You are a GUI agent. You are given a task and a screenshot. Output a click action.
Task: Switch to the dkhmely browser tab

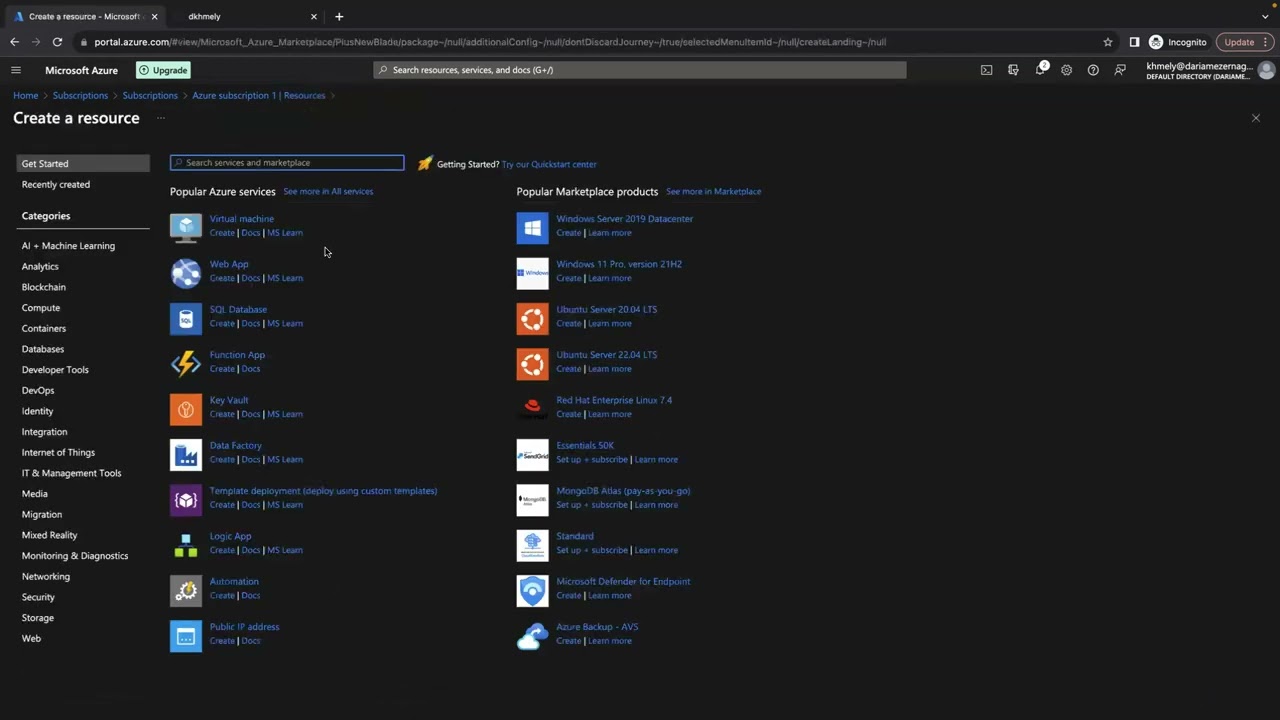coord(245,16)
